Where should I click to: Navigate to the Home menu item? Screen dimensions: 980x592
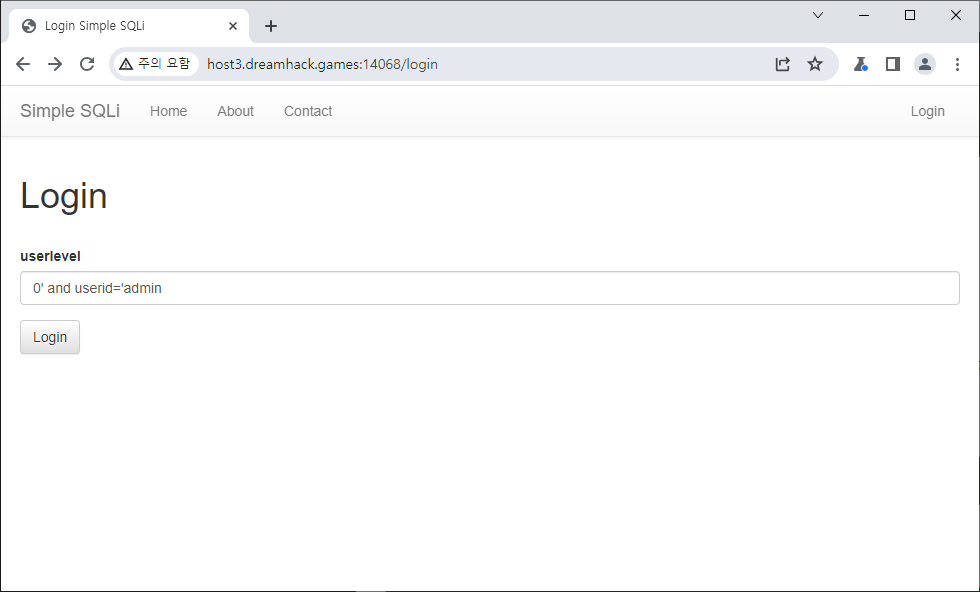coord(168,111)
